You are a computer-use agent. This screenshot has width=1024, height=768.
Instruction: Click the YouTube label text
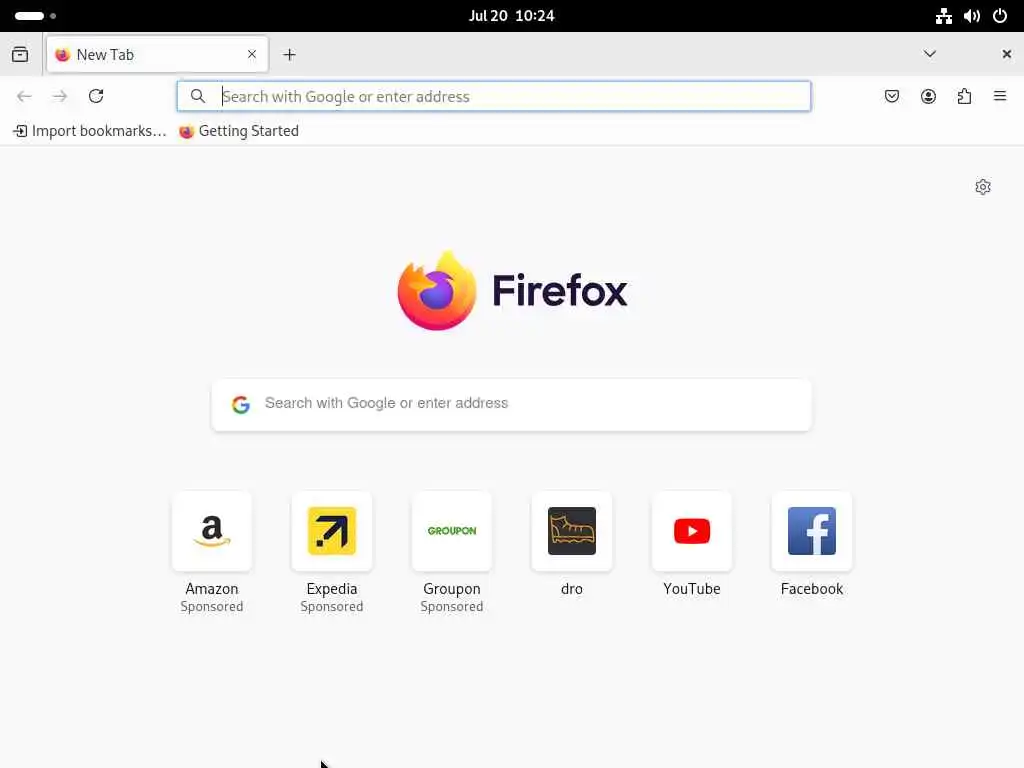point(692,589)
